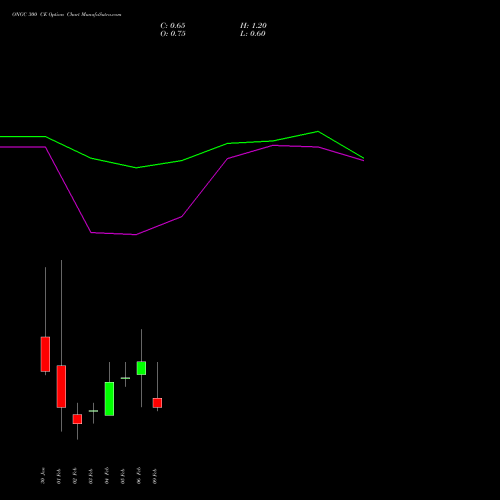Screen dimensions: 500x500
Task: Click the 30 Jan date label
Action: click(x=43, y=476)
